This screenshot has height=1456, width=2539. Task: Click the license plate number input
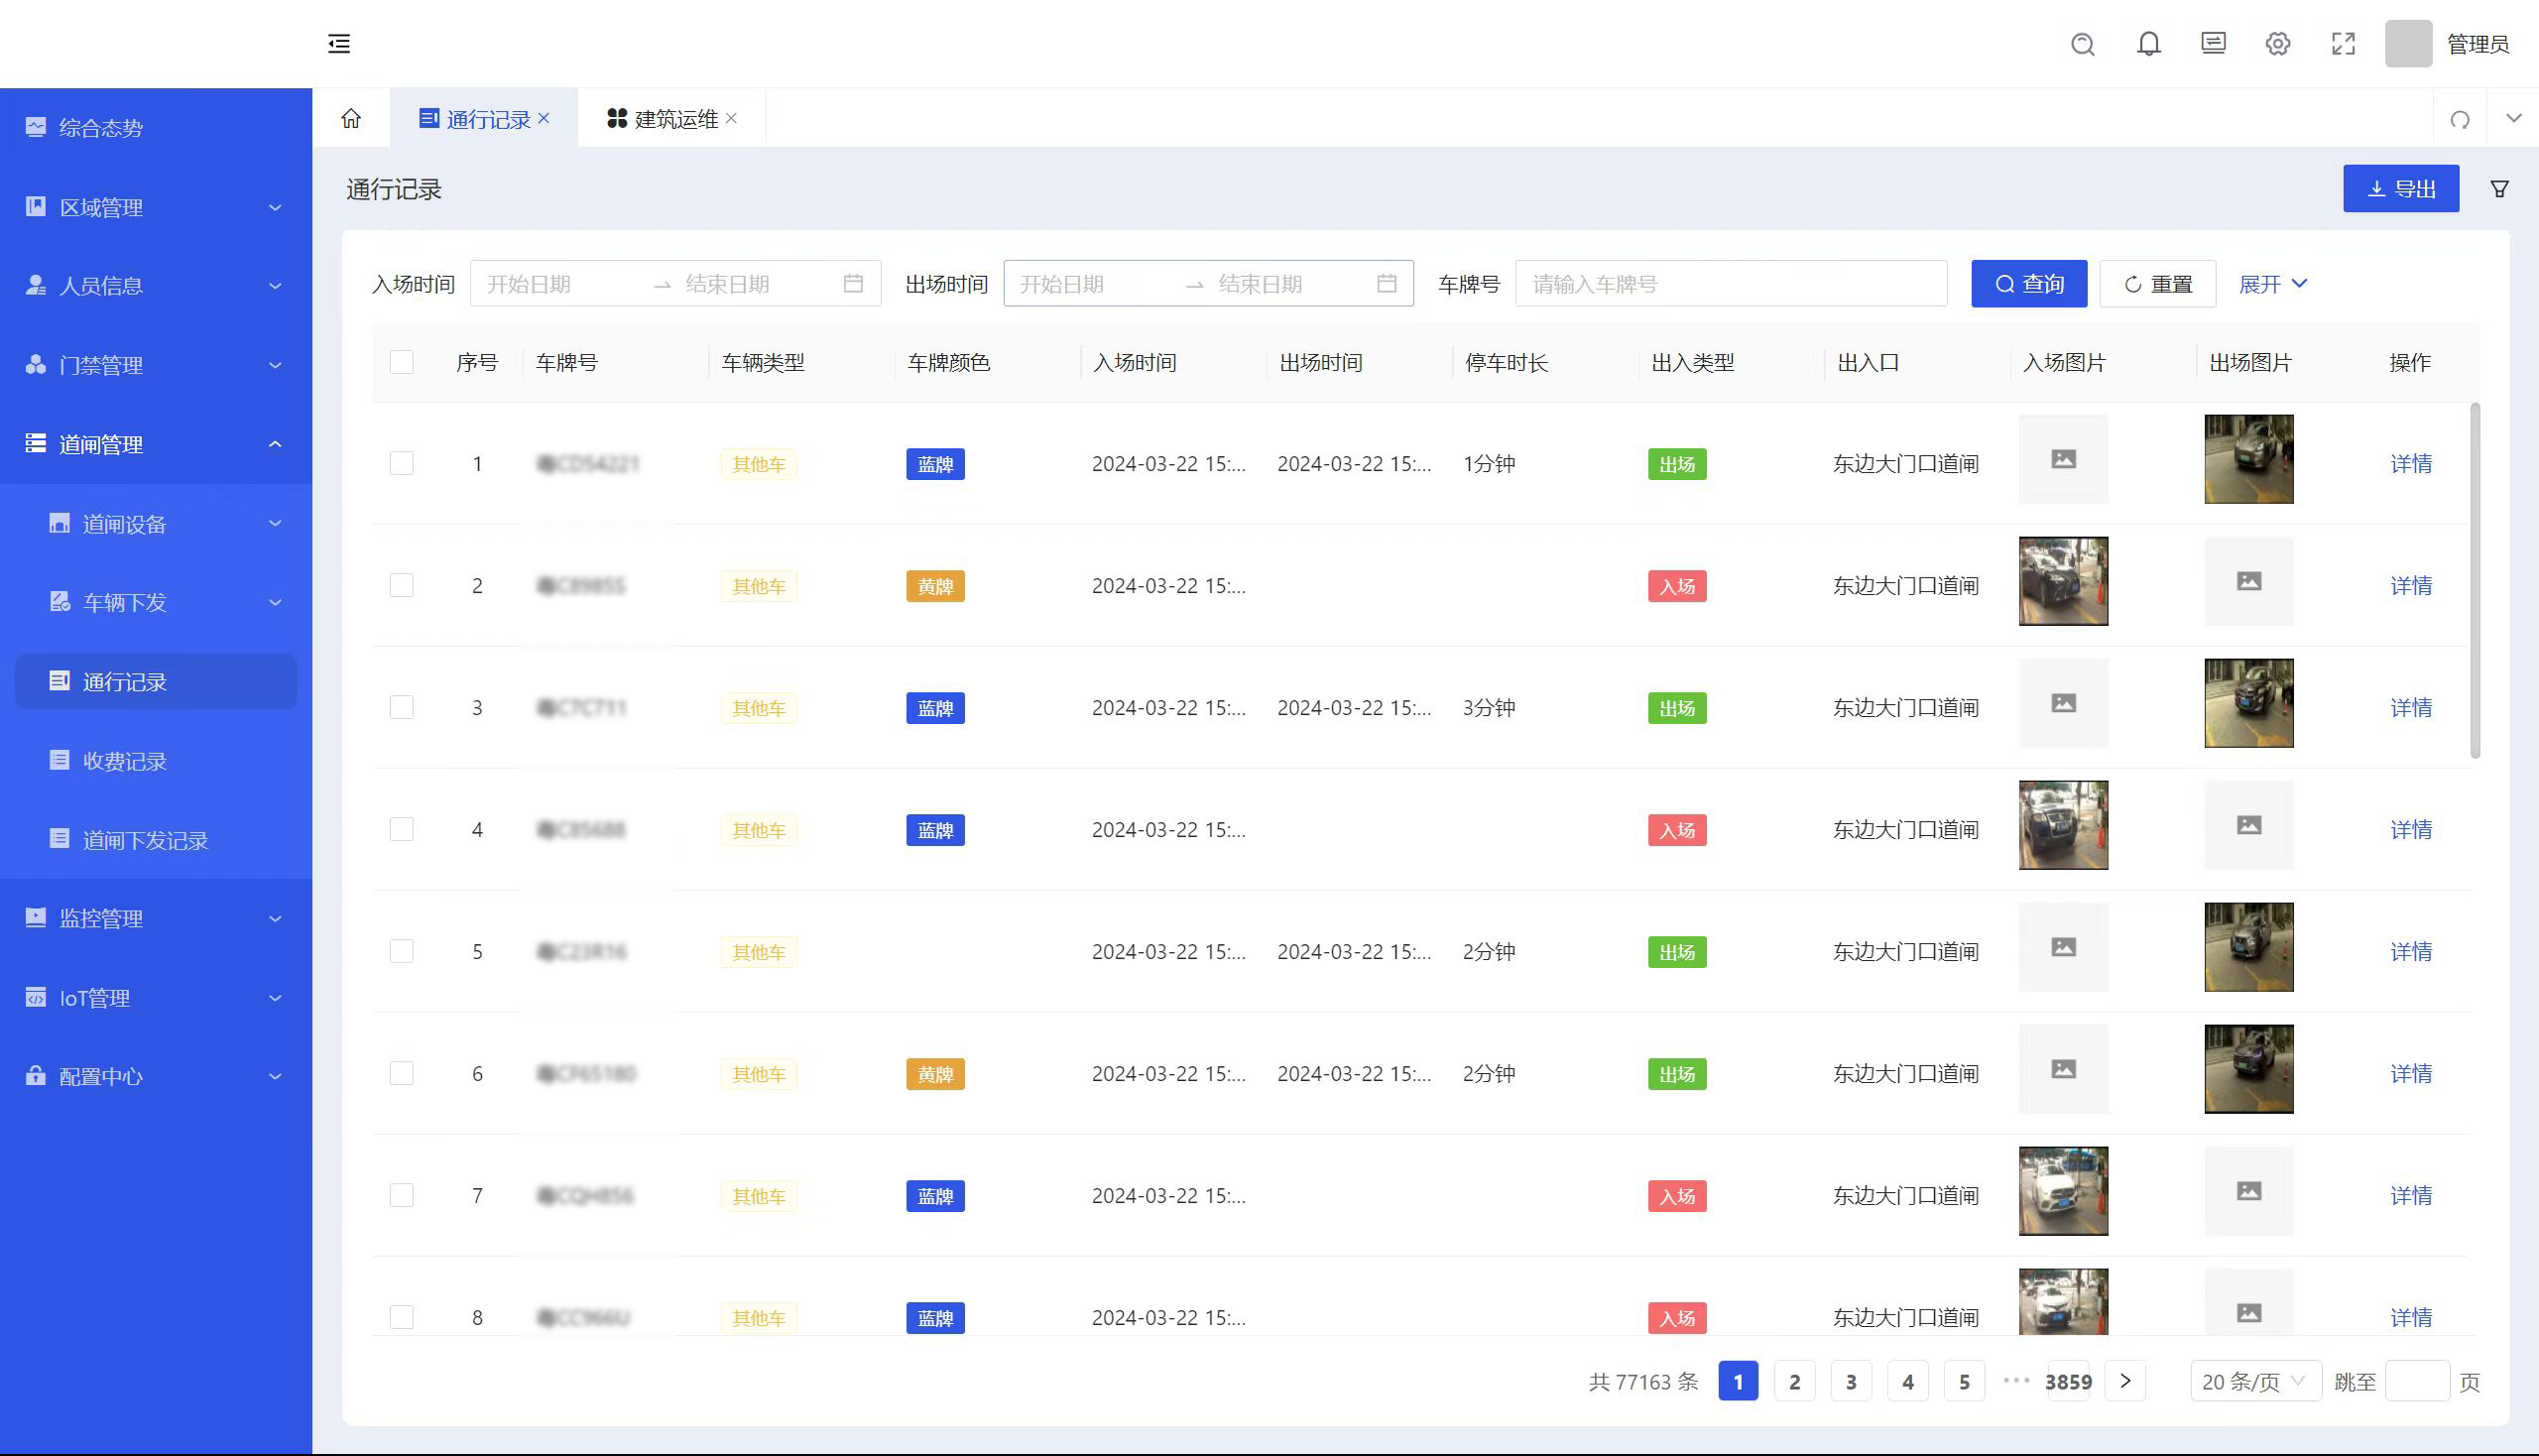pyautogui.click(x=1731, y=284)
